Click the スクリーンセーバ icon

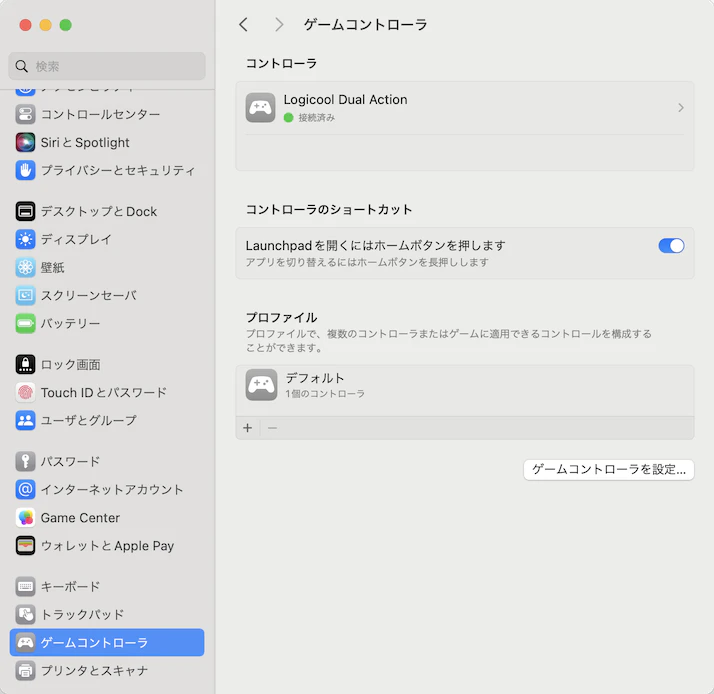[25, 296]
